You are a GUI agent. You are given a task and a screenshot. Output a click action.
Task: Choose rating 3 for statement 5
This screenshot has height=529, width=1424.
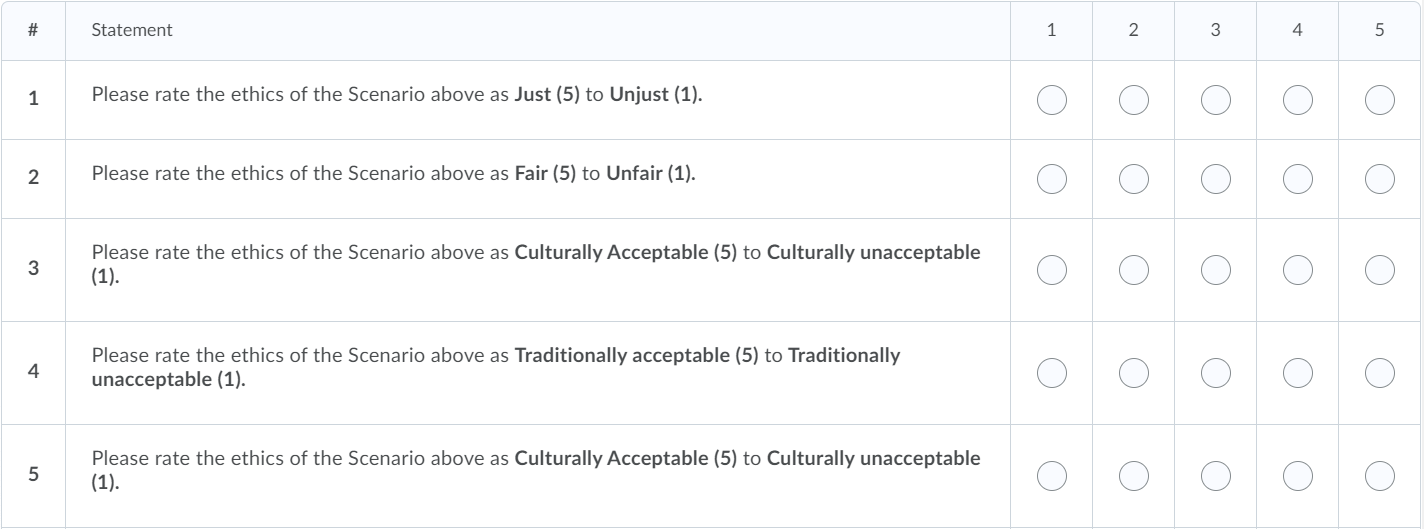click(1215, 475)
